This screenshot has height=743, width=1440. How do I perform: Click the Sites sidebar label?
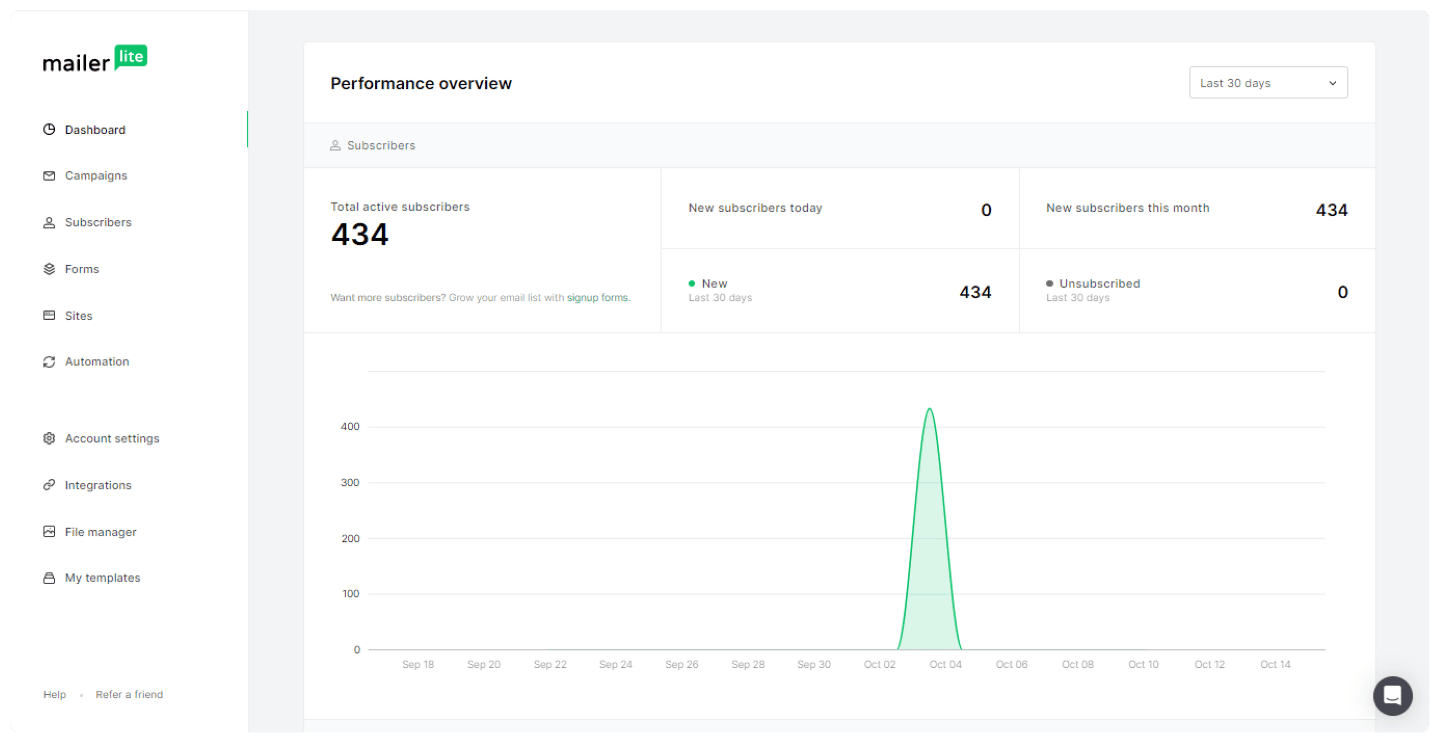click(x=79, y=316)
